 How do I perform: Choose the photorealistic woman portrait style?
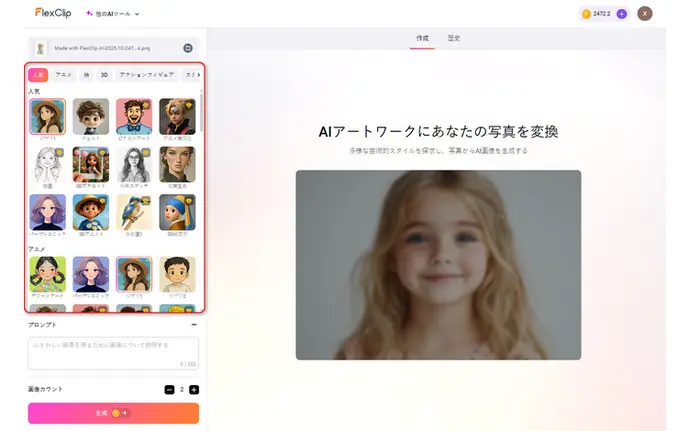[x=177, y=164]
